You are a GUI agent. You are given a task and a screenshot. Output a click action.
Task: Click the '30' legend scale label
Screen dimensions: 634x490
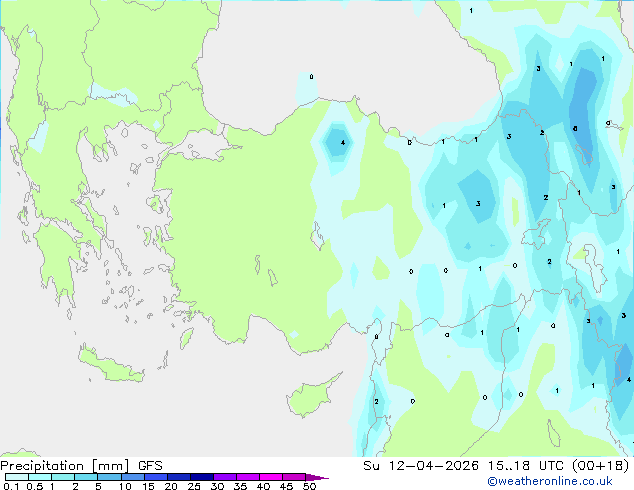[217, 486]
